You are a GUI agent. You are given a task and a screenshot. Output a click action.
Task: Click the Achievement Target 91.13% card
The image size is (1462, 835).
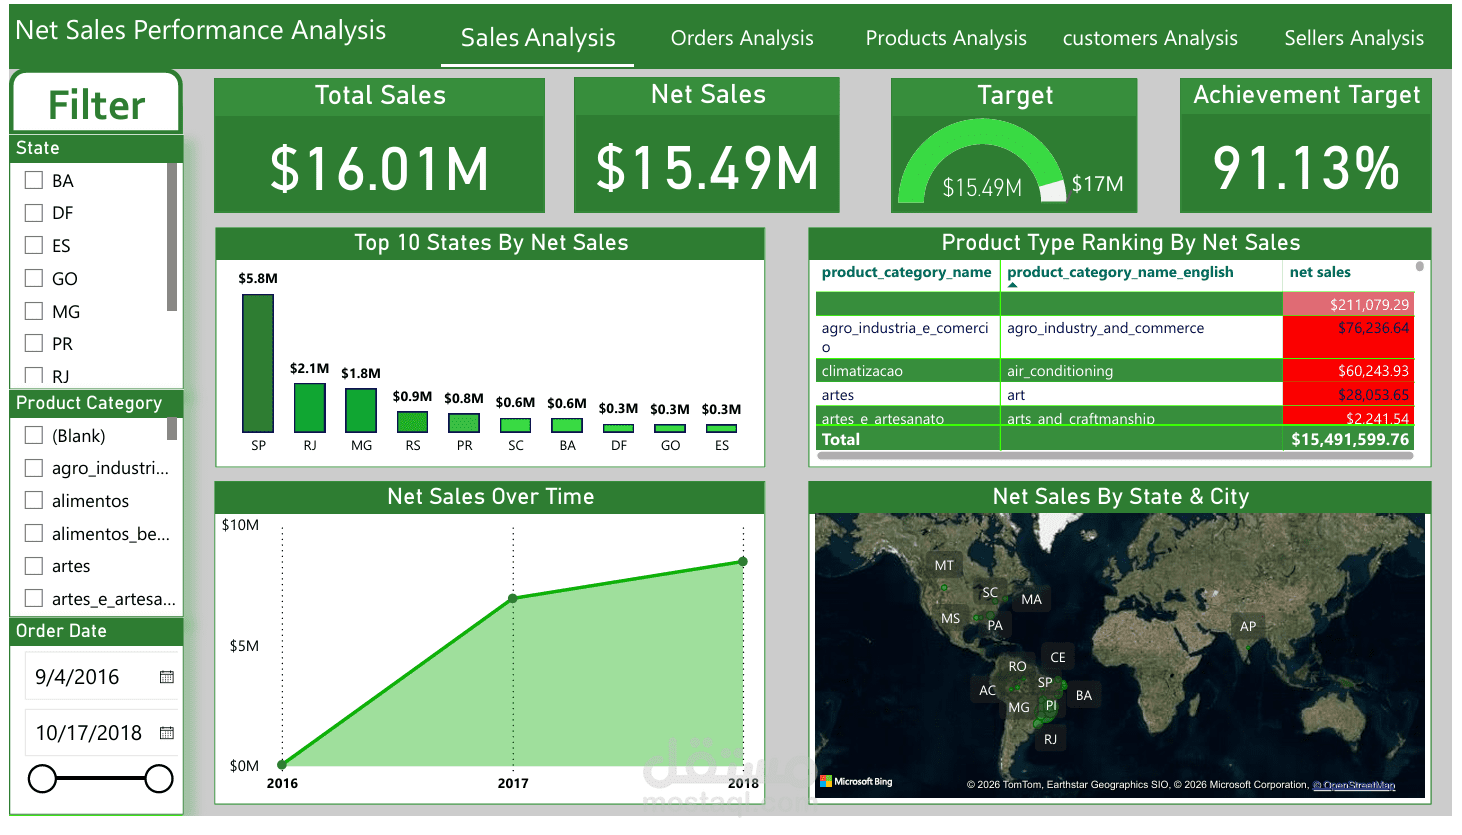pyautogui.click(x=1306, y=145)
